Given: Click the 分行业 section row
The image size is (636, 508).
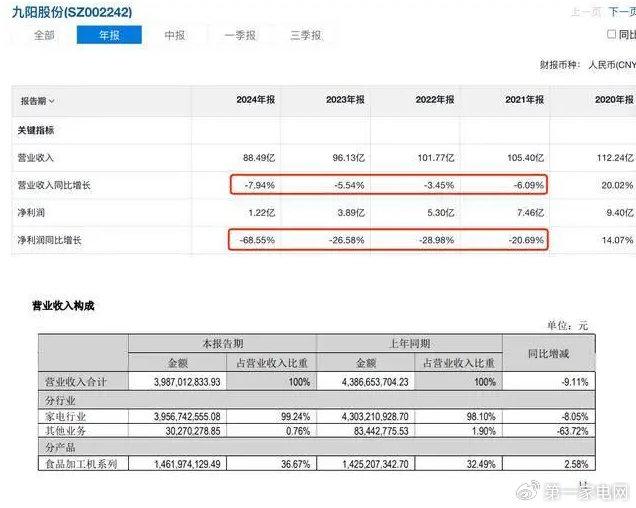Looking at the screenshot, I should pyautogui.click(x=316, y=400).
